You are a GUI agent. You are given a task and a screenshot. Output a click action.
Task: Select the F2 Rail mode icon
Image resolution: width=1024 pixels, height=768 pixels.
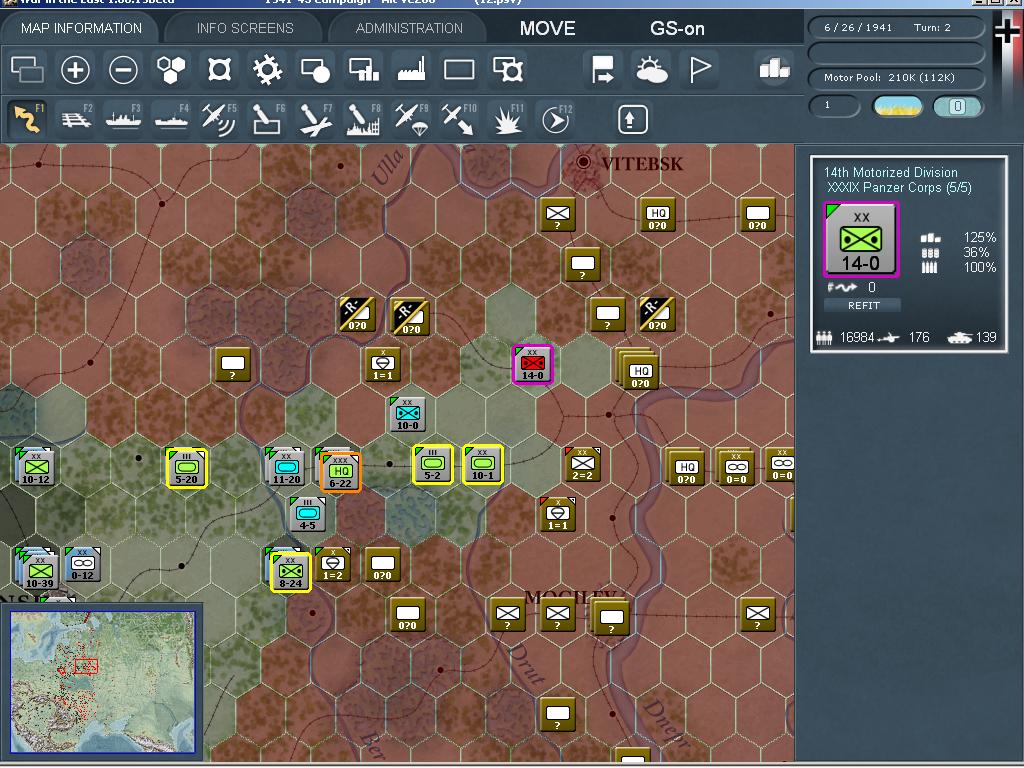click(76, 119)
